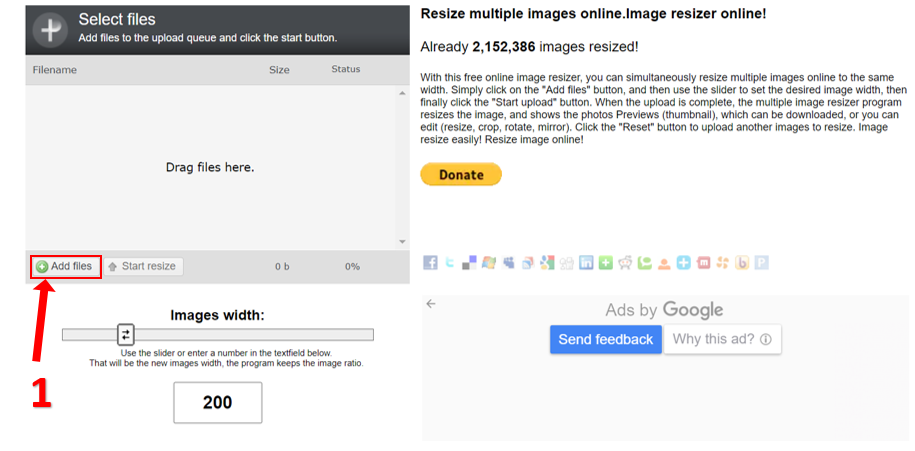Click the ad back arrow icon
Screen dimensions: 915x451
coord(431,304)
